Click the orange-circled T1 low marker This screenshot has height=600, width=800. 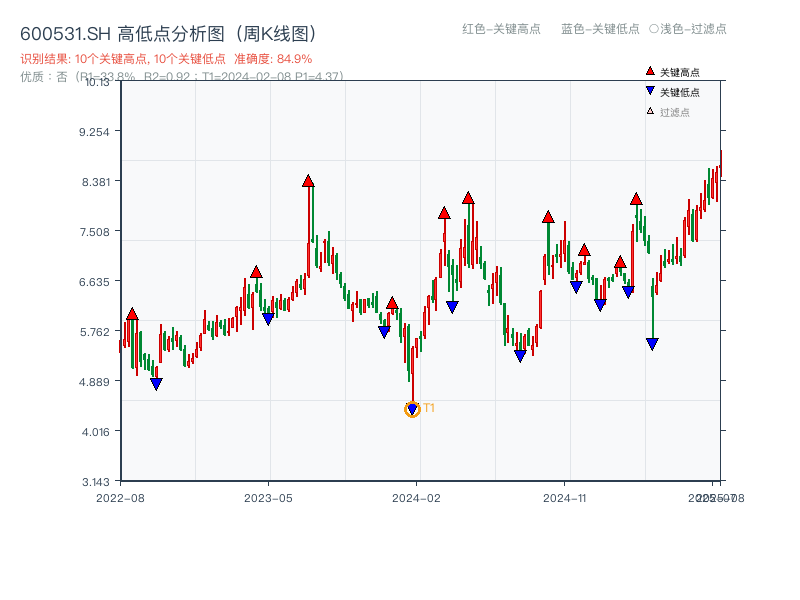pos(412,409)
